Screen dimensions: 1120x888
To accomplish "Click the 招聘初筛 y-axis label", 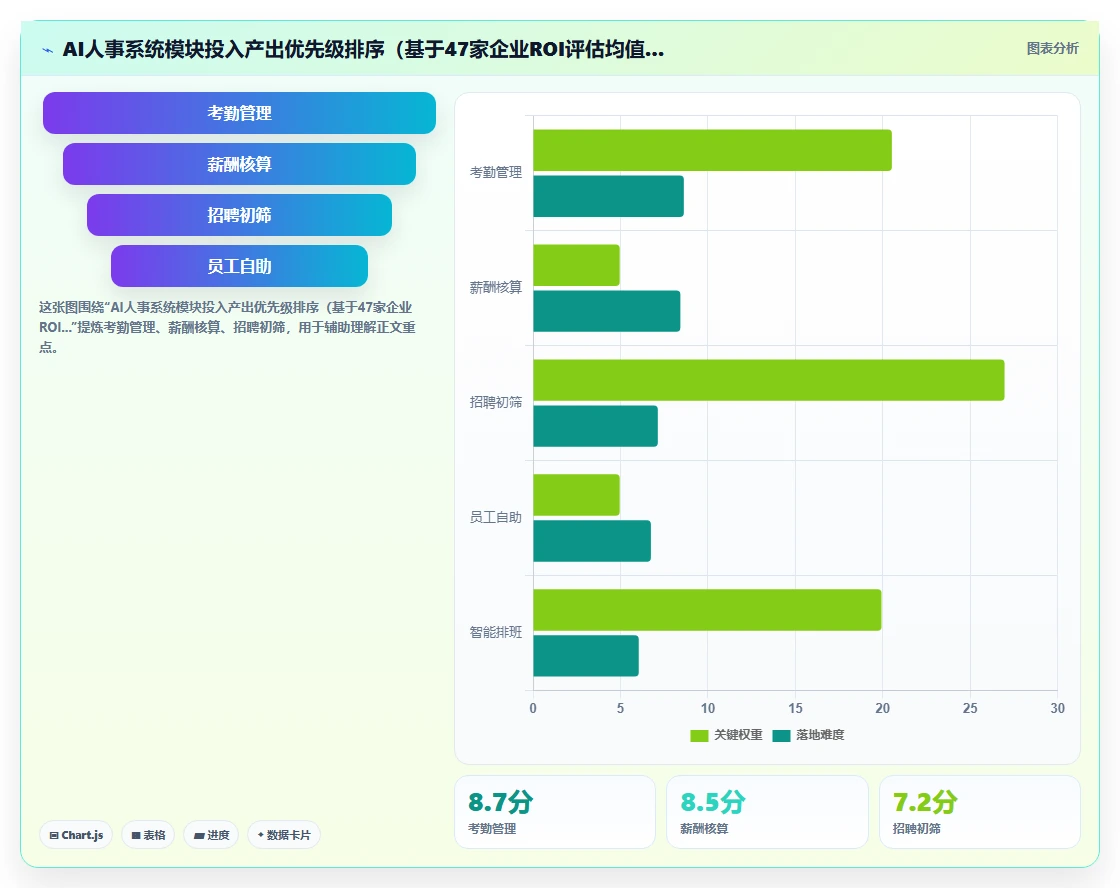I will [x=495, y=402].
